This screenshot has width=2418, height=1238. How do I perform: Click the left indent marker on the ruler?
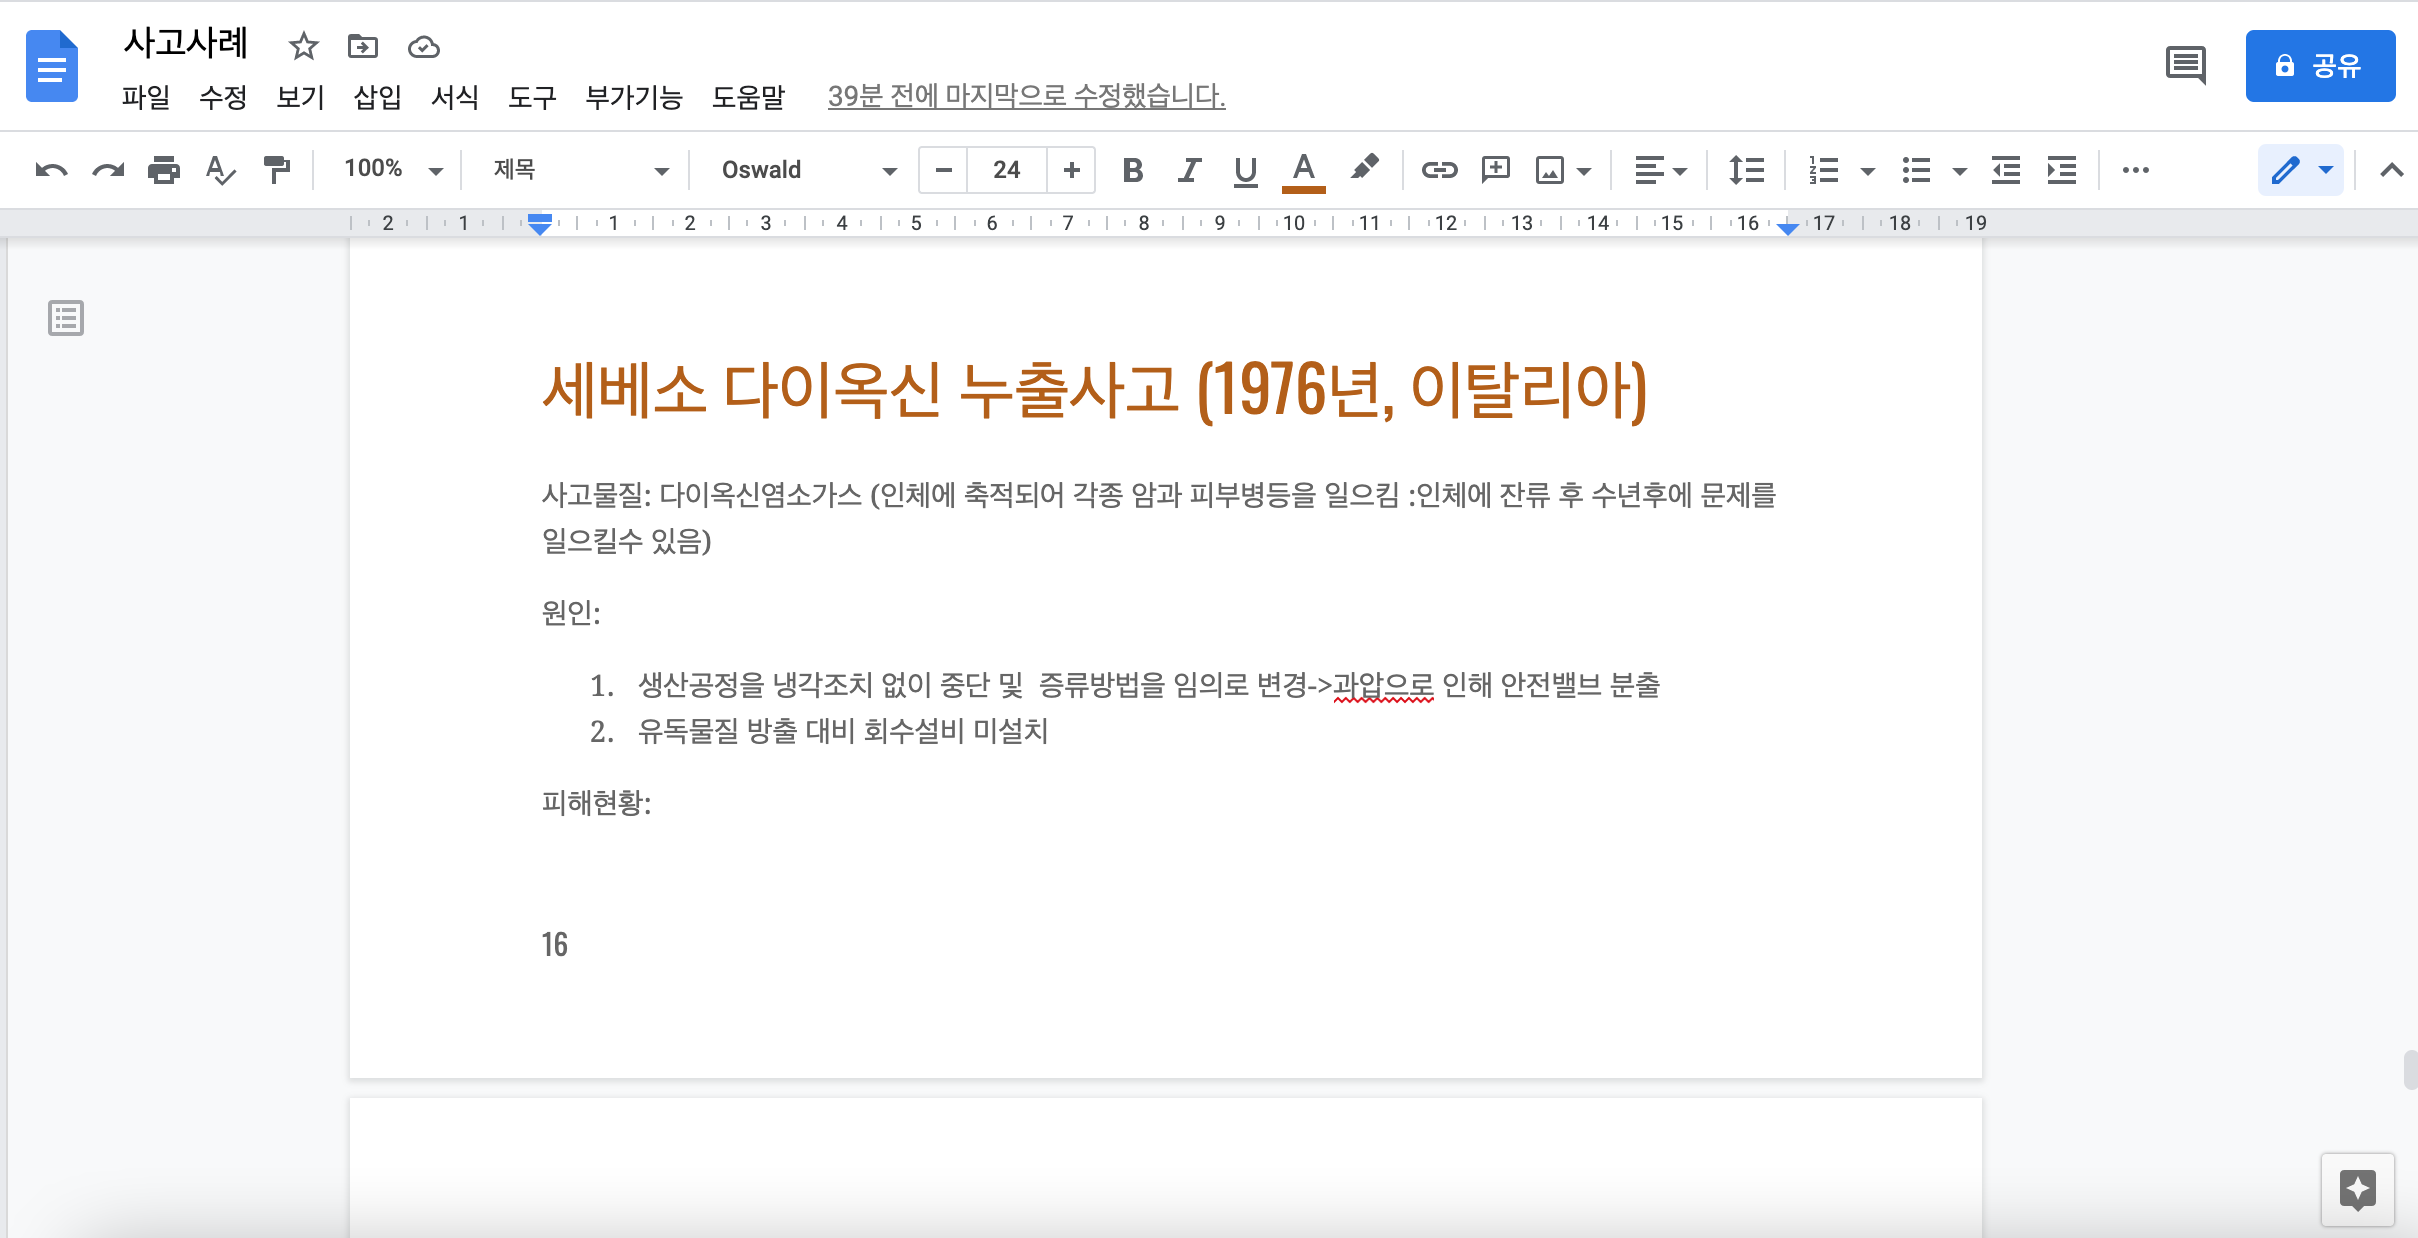coord(540,225)
